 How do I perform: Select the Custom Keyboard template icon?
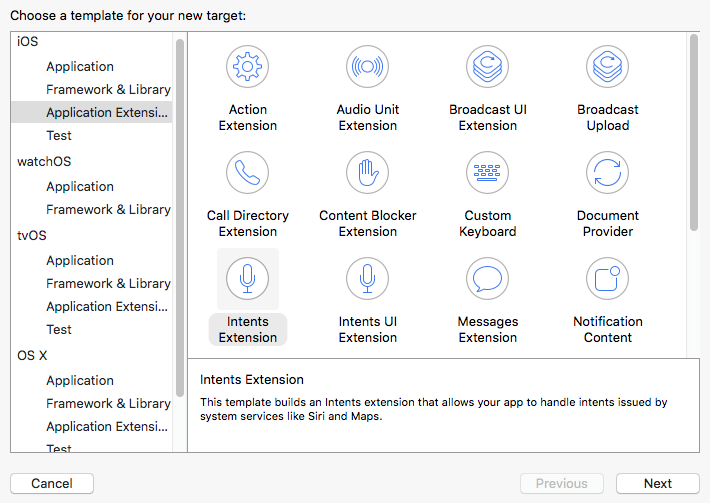coord(487,172)
